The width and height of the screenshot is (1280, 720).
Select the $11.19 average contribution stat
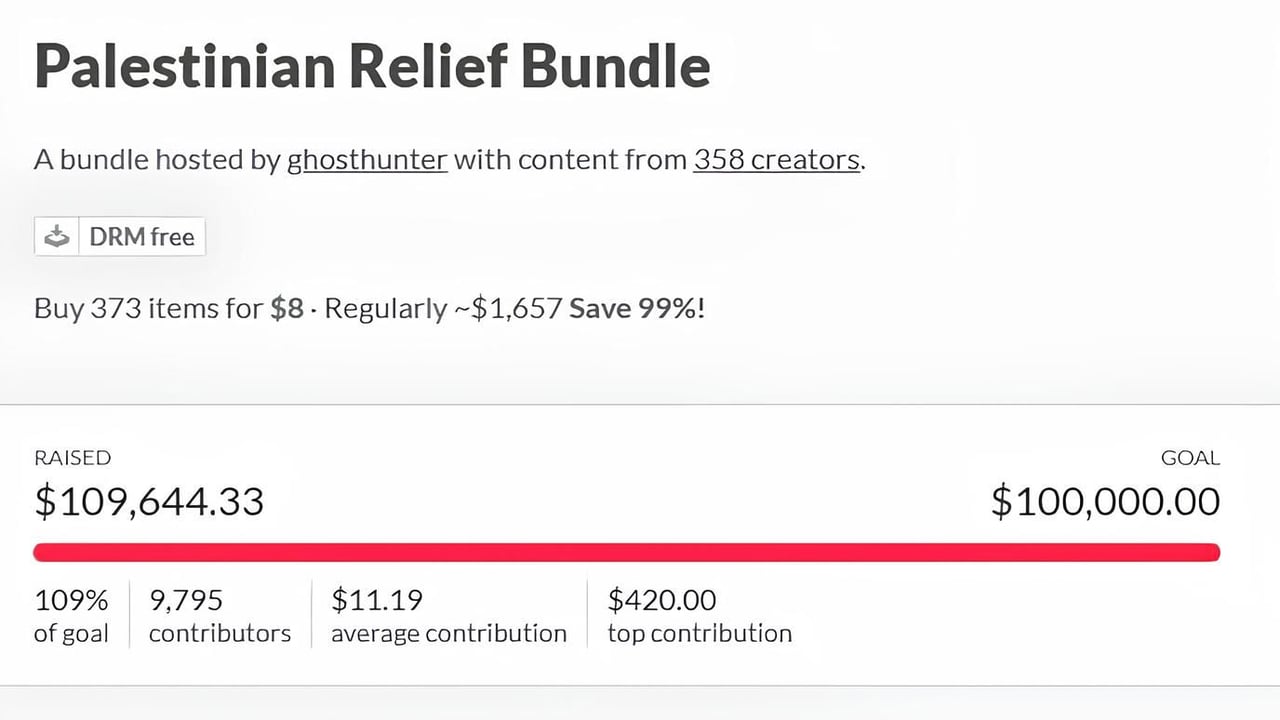tap(449, 616)
